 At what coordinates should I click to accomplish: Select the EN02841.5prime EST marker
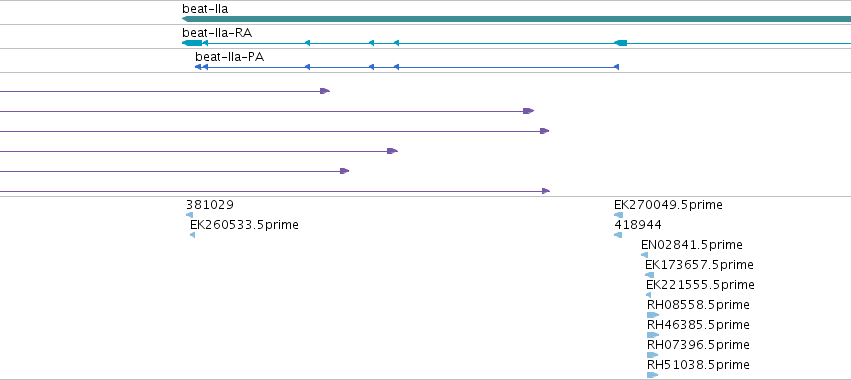pyautogui.click(x=644, y=255)
